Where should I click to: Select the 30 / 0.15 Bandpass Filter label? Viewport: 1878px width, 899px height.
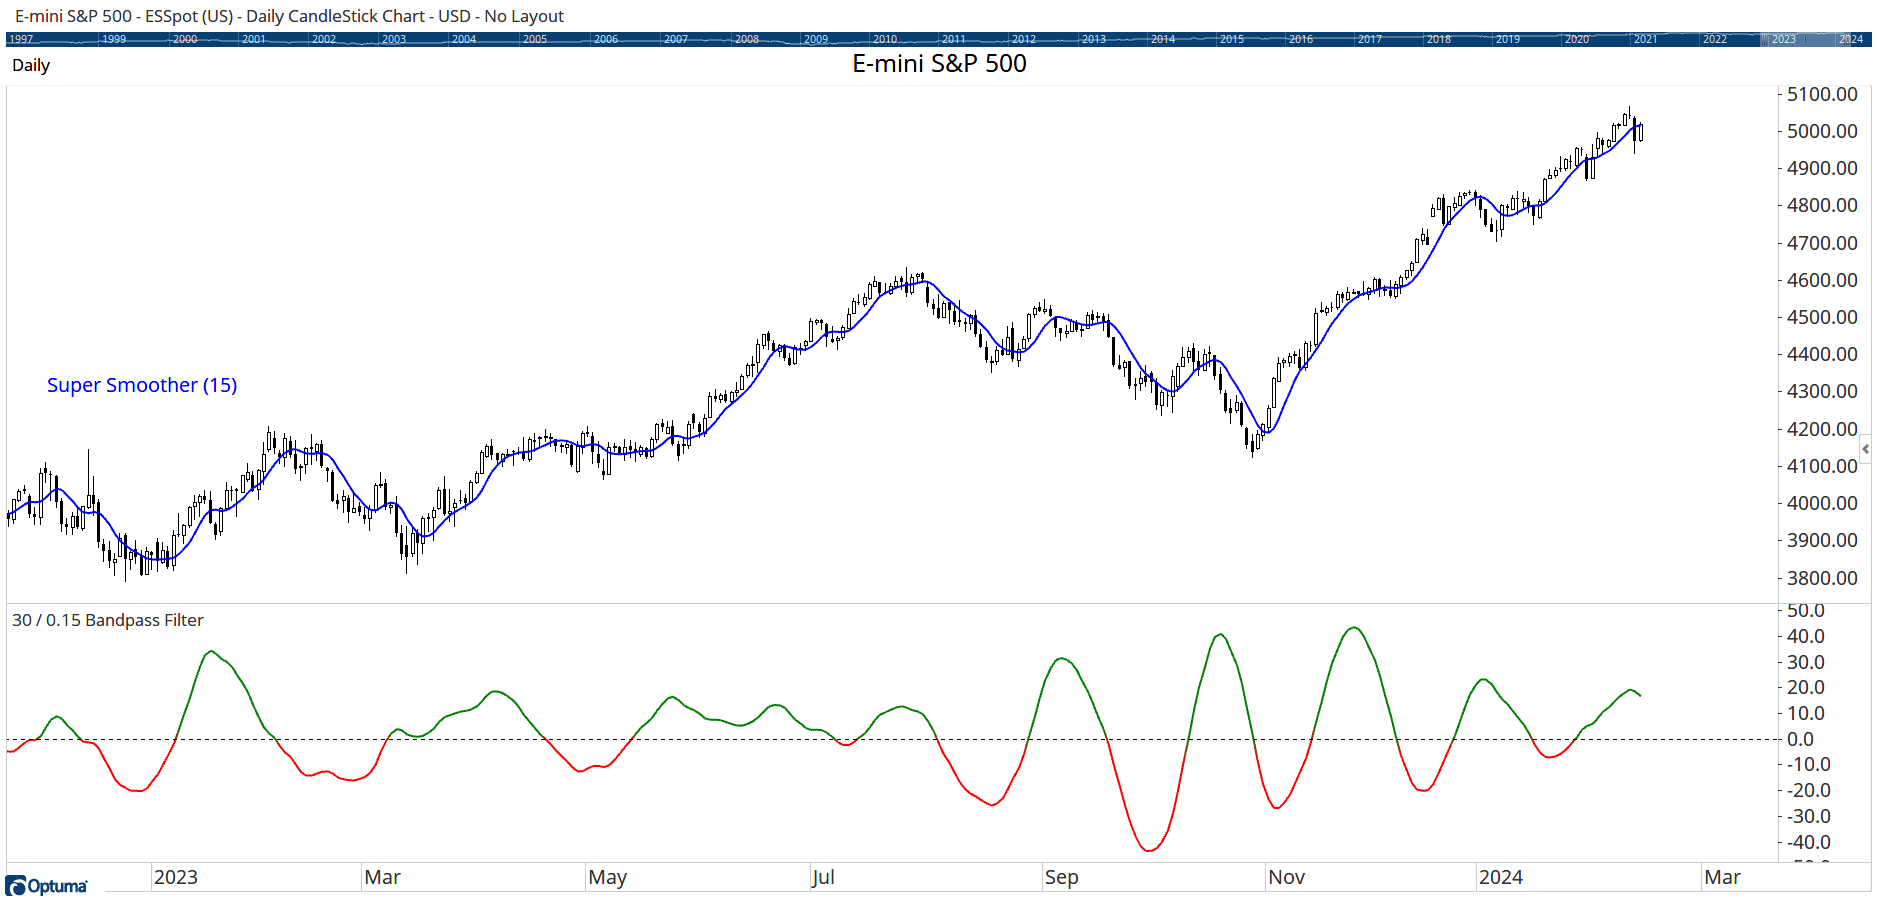click(108, 620)
